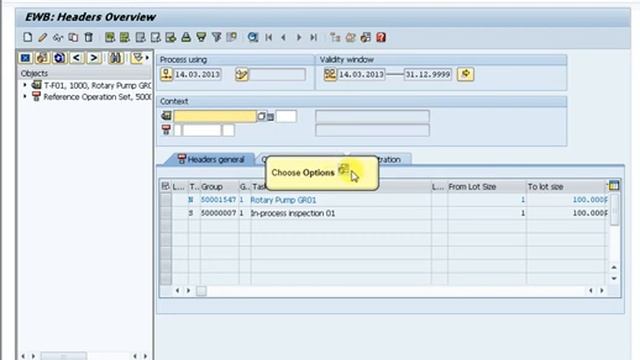
Task: Click the input help button beside yellow field
Action: (x=262, y=116)
